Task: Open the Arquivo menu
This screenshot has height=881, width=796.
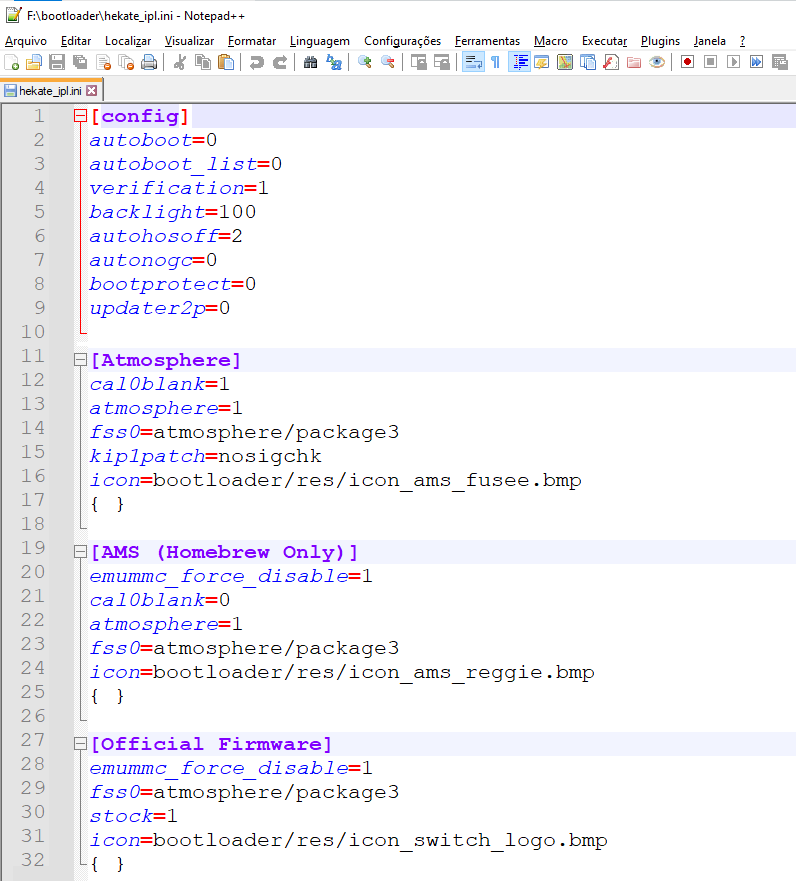Action: coord(26,41)
